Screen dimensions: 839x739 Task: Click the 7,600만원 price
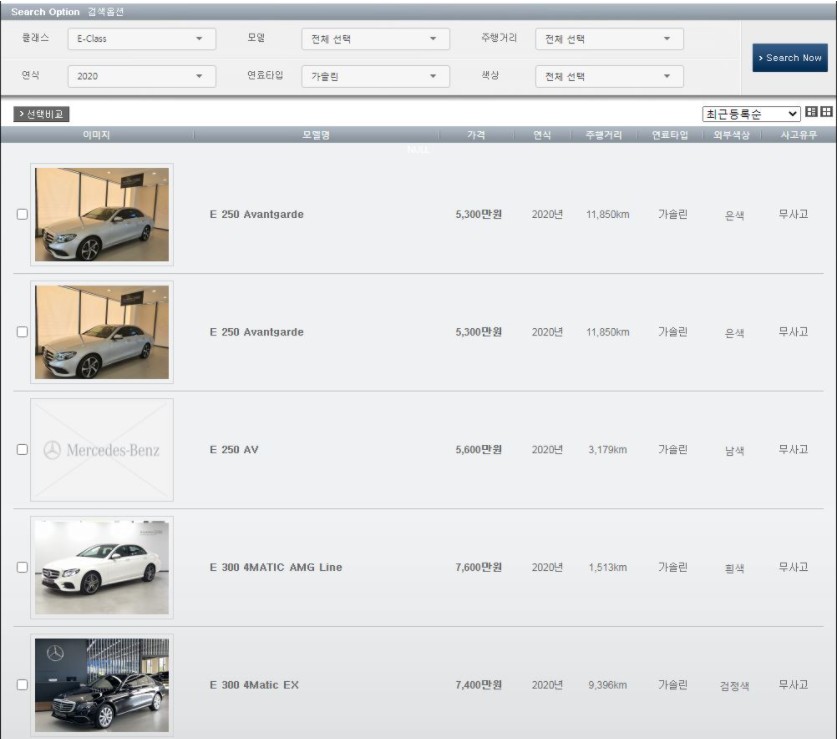click(x=478, y=567)
